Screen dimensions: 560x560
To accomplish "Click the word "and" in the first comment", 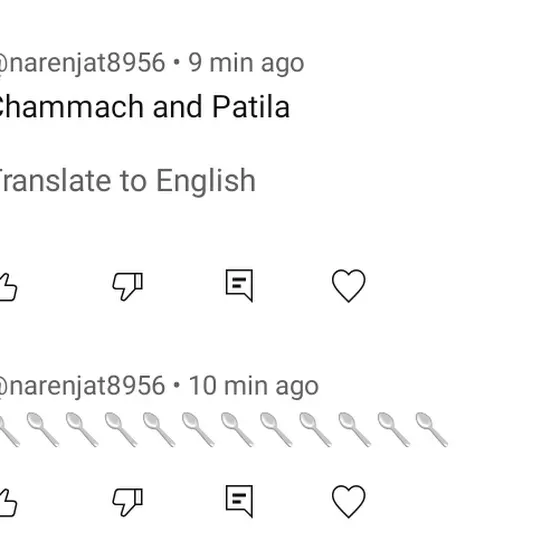I will 178,106.
